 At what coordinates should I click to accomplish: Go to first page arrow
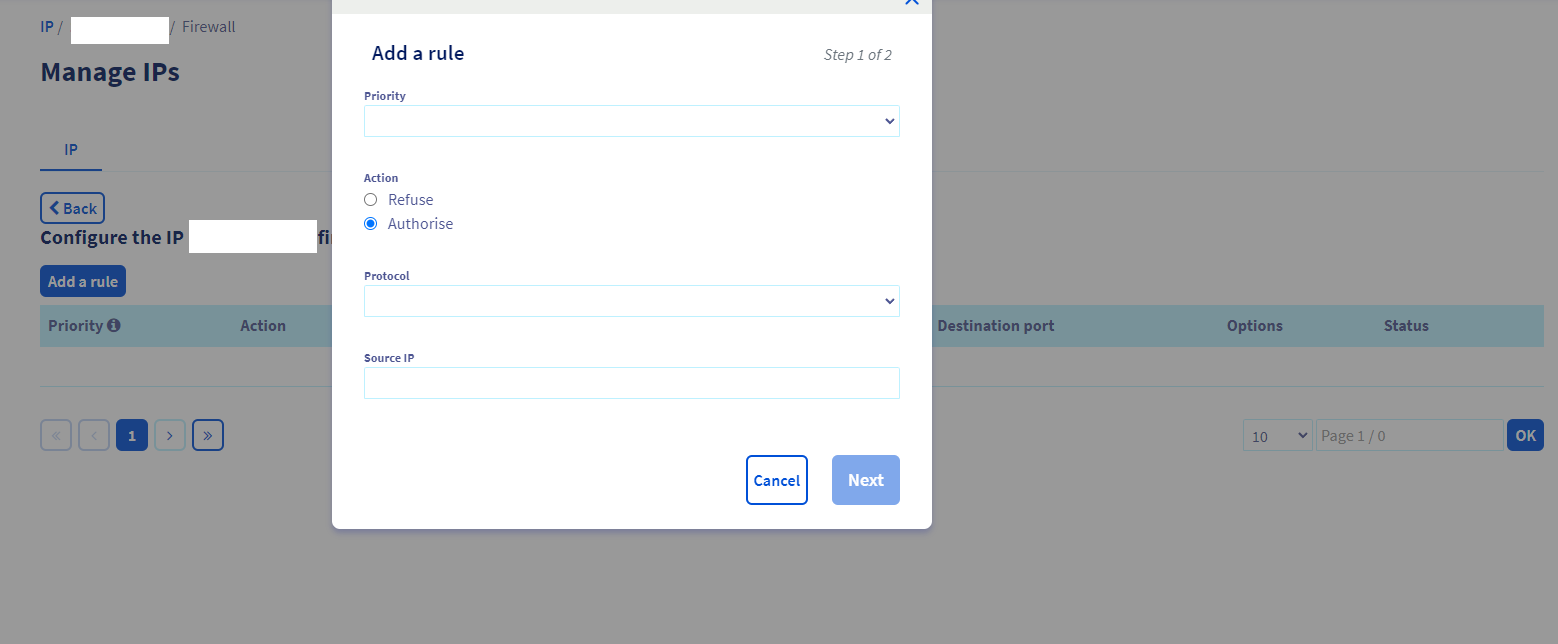pyautogui.click(x=56, y=435)
